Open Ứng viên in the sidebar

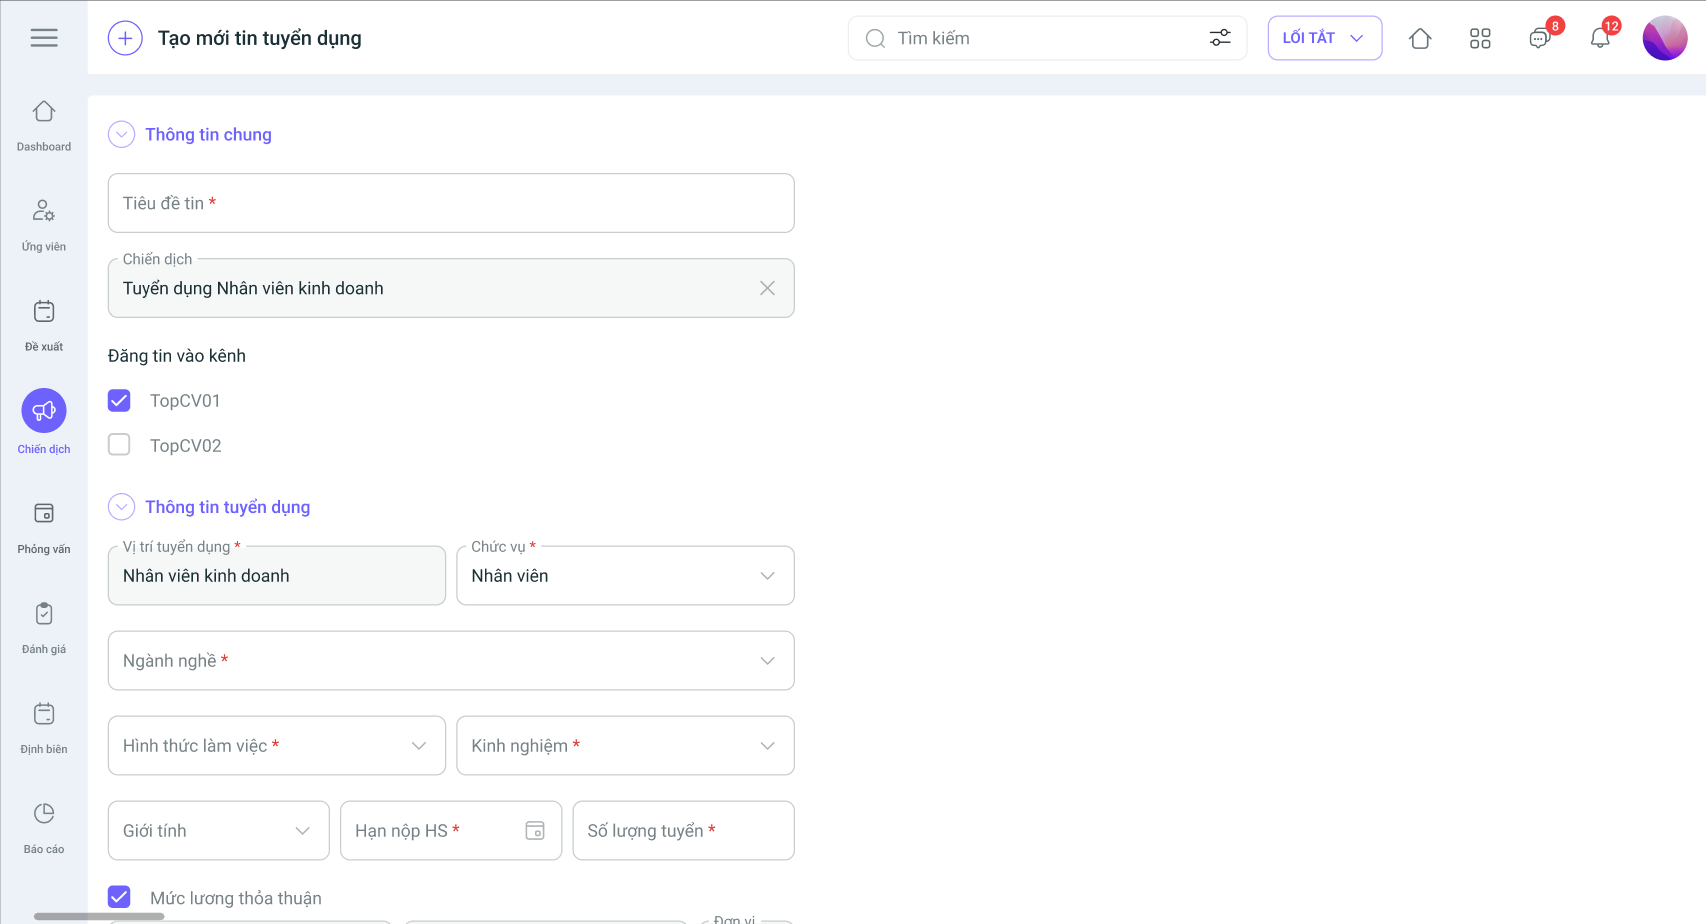[44, 224]
